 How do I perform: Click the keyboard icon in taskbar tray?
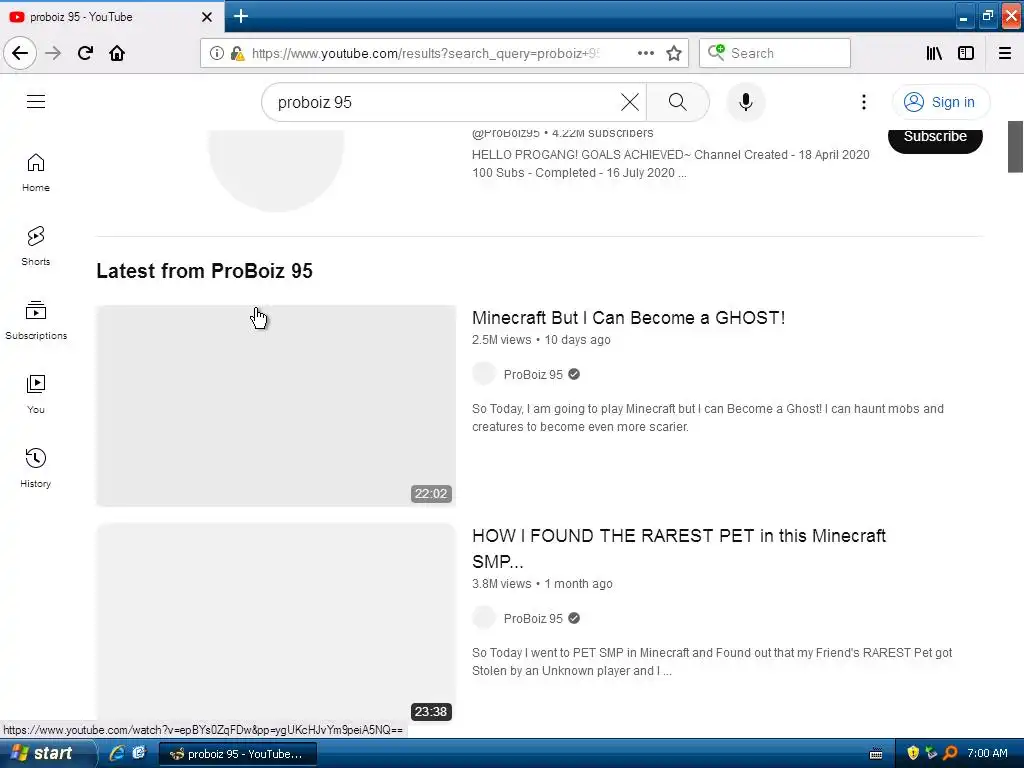pyautogui.click(x=876, y=754)
